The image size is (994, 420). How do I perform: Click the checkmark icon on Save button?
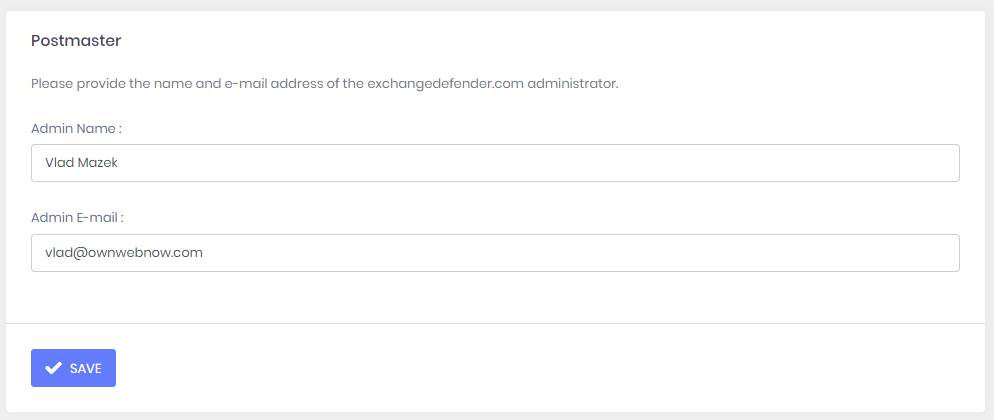pyautogui.click(x=54, y=368)
